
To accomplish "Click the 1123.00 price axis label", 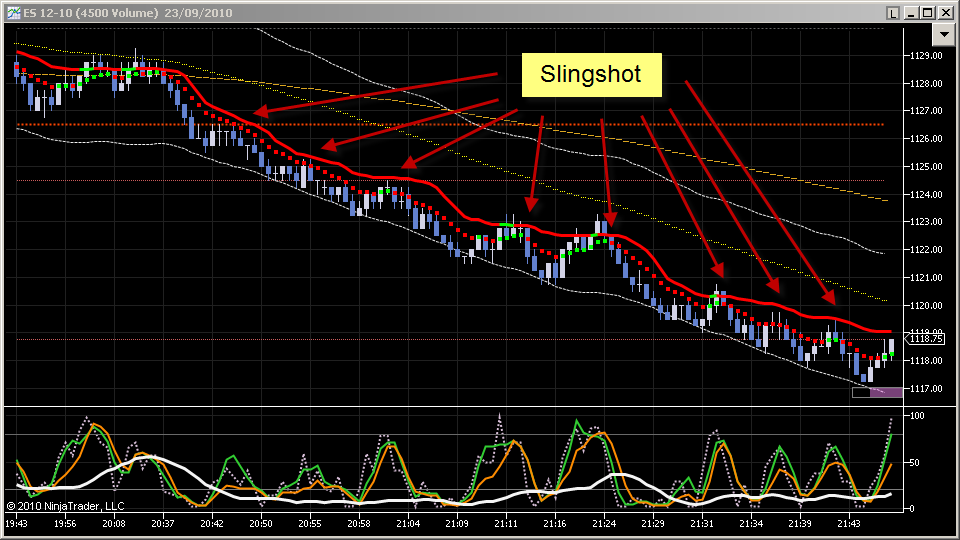I will [x=926, y=222].
